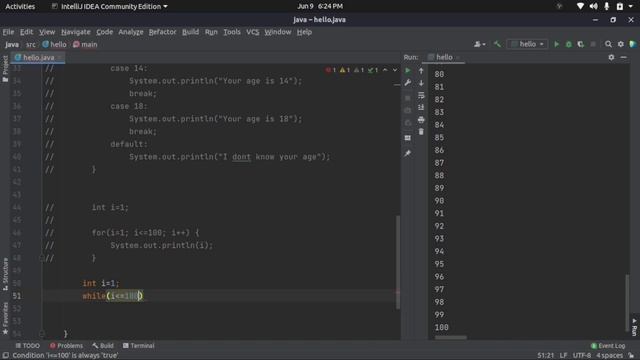Open the VCS menu

pyautogui.click(x=253, y=32)
